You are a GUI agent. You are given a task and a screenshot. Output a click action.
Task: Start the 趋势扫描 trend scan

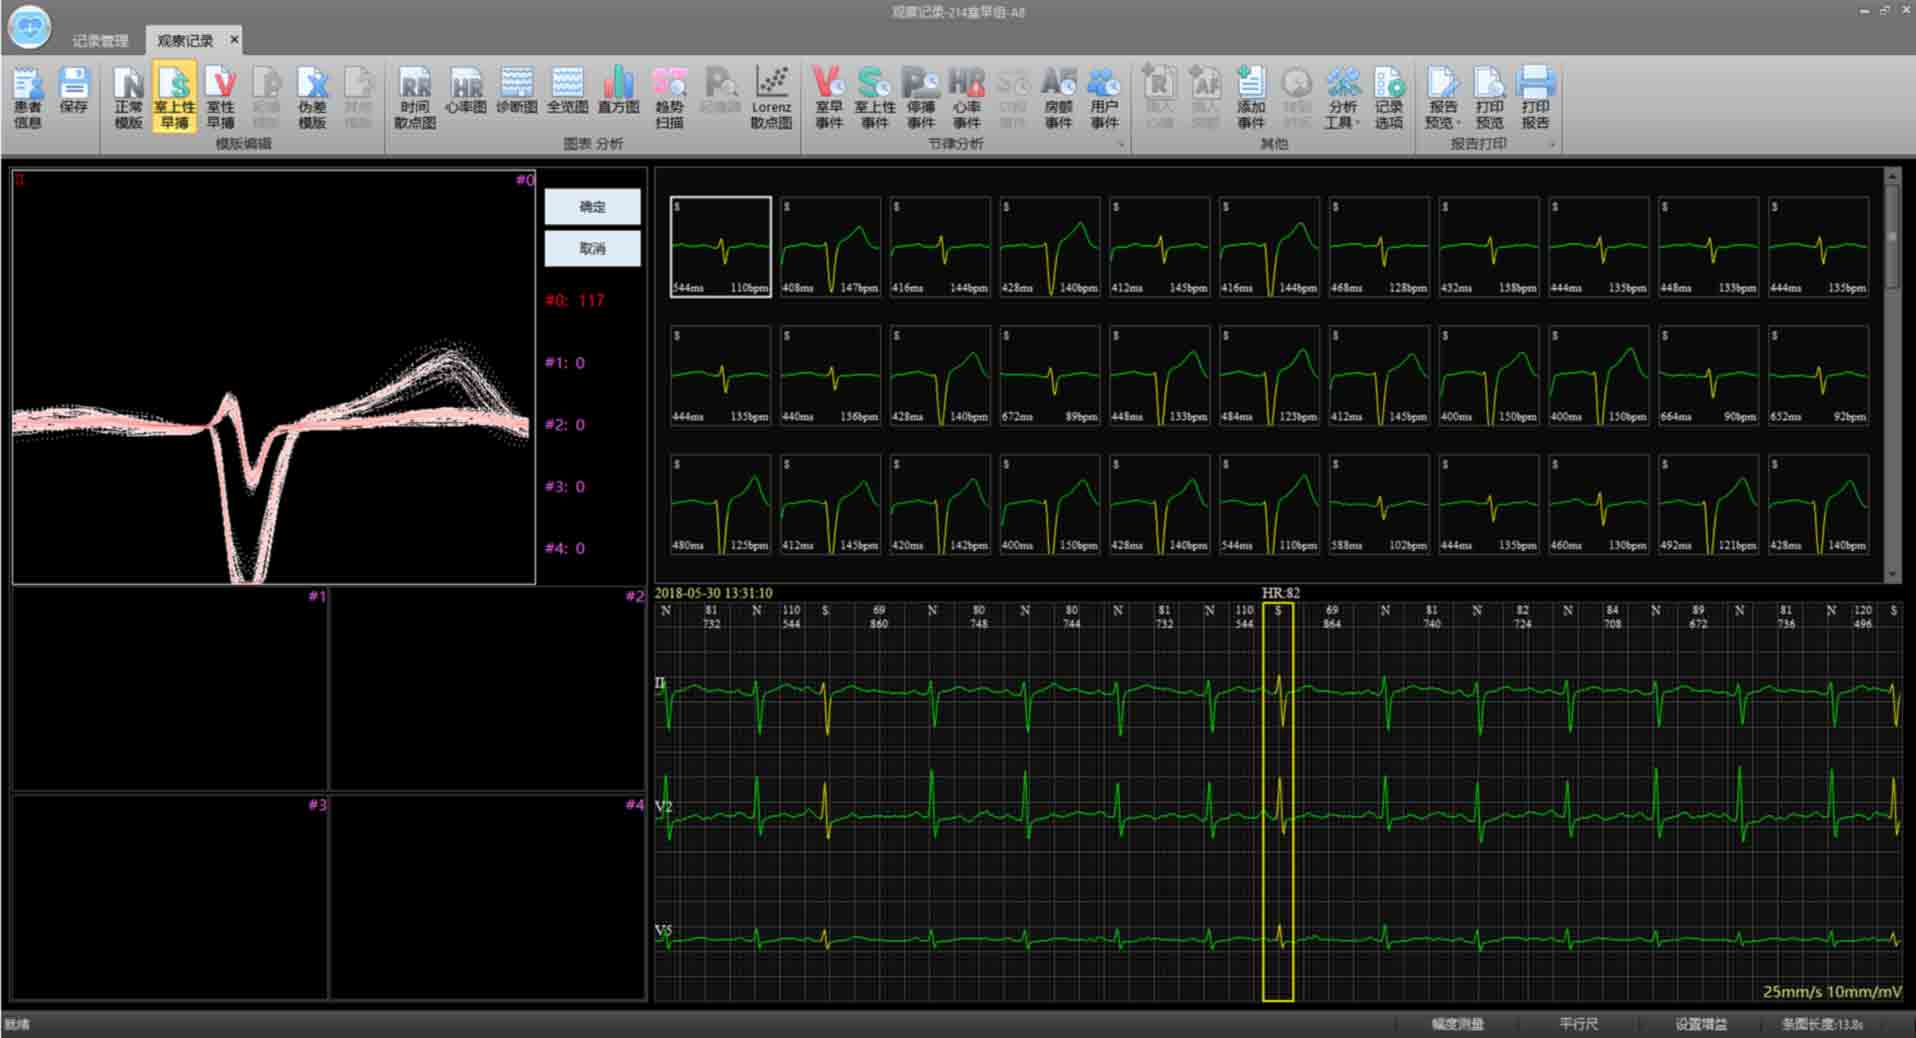(669, 98)
